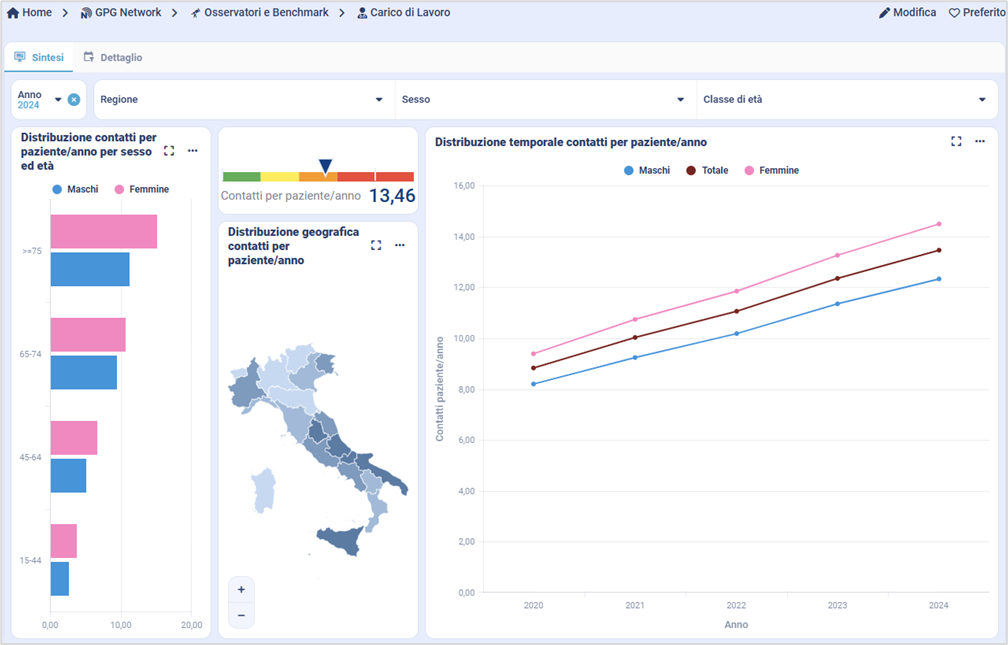This screenshot has width=1008, height=645.
Task: Open geographic map more options menu
Action: click(400, 245)
